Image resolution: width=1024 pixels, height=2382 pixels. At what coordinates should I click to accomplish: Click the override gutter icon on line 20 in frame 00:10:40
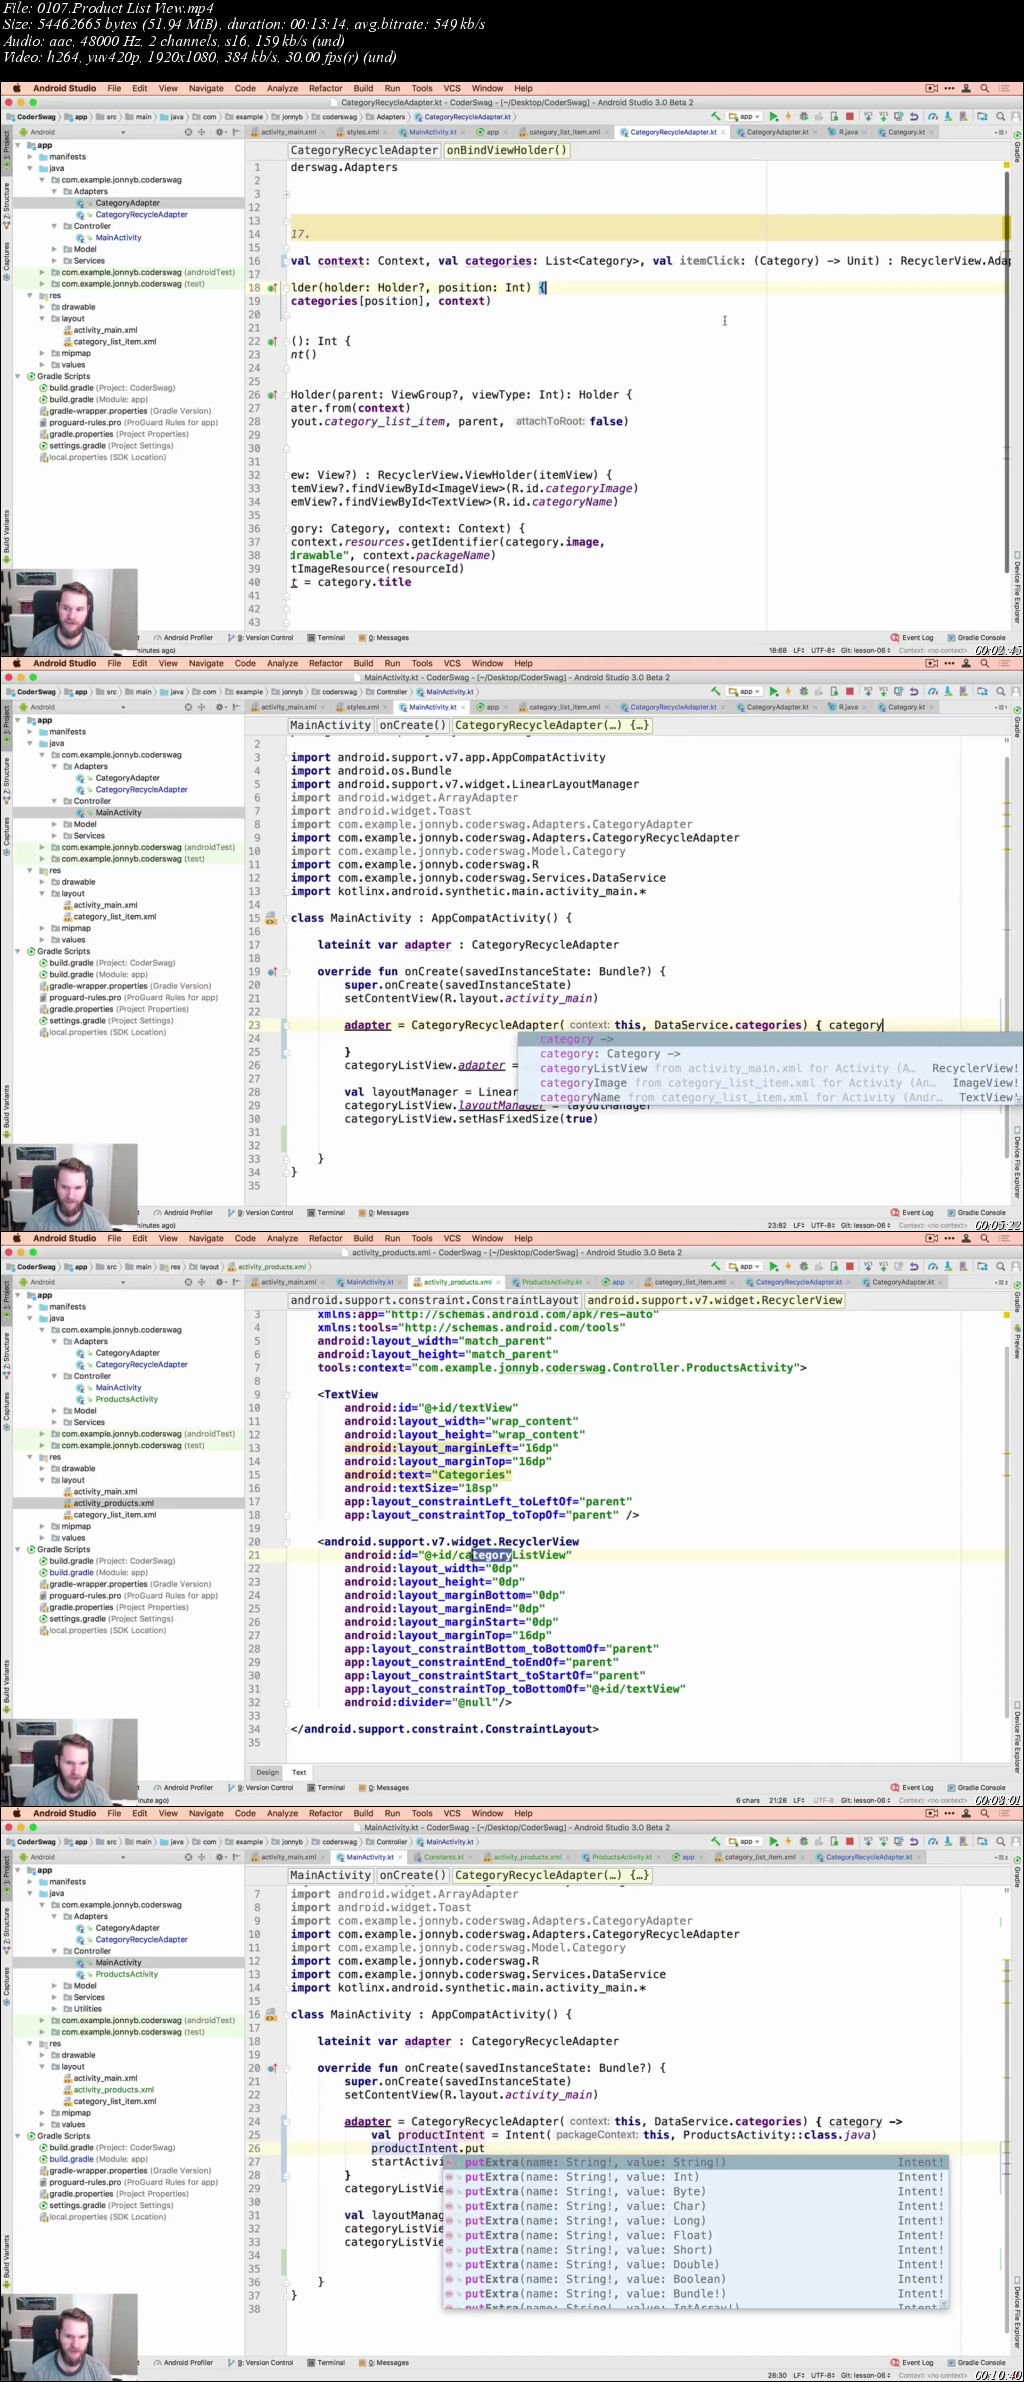(x=272, y=2068)
